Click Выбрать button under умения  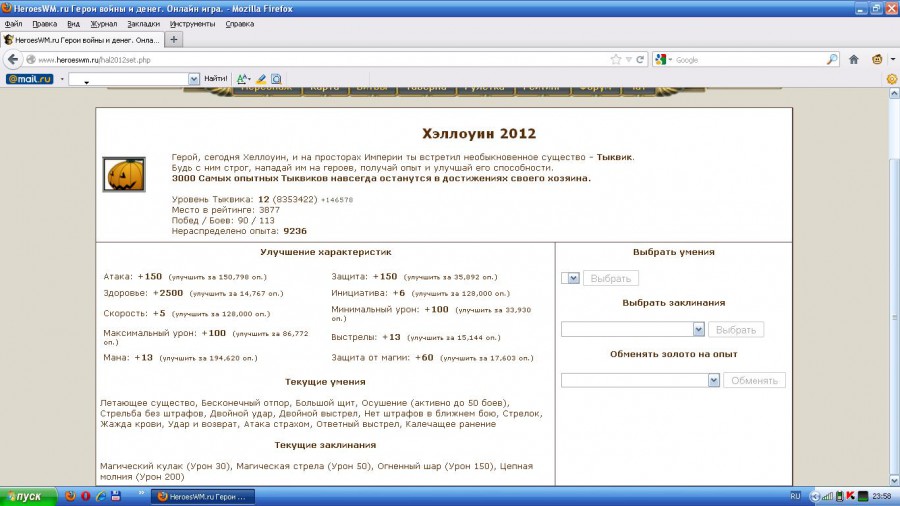click(x=611, y=278)
